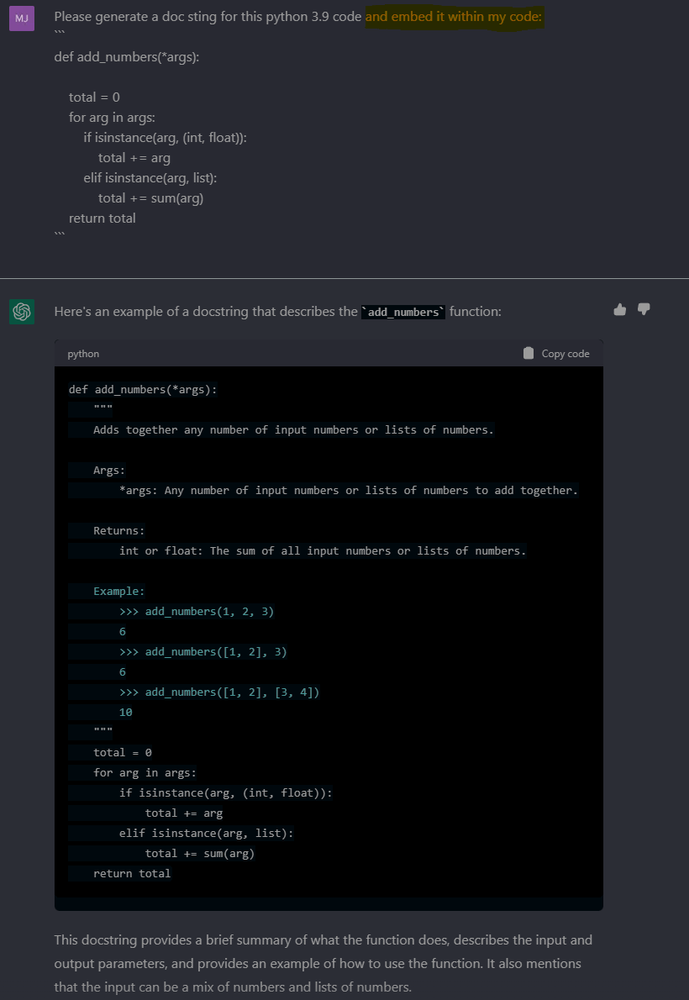Click the 'This docstring provides a brief summary' paragraph

(323, 963)
